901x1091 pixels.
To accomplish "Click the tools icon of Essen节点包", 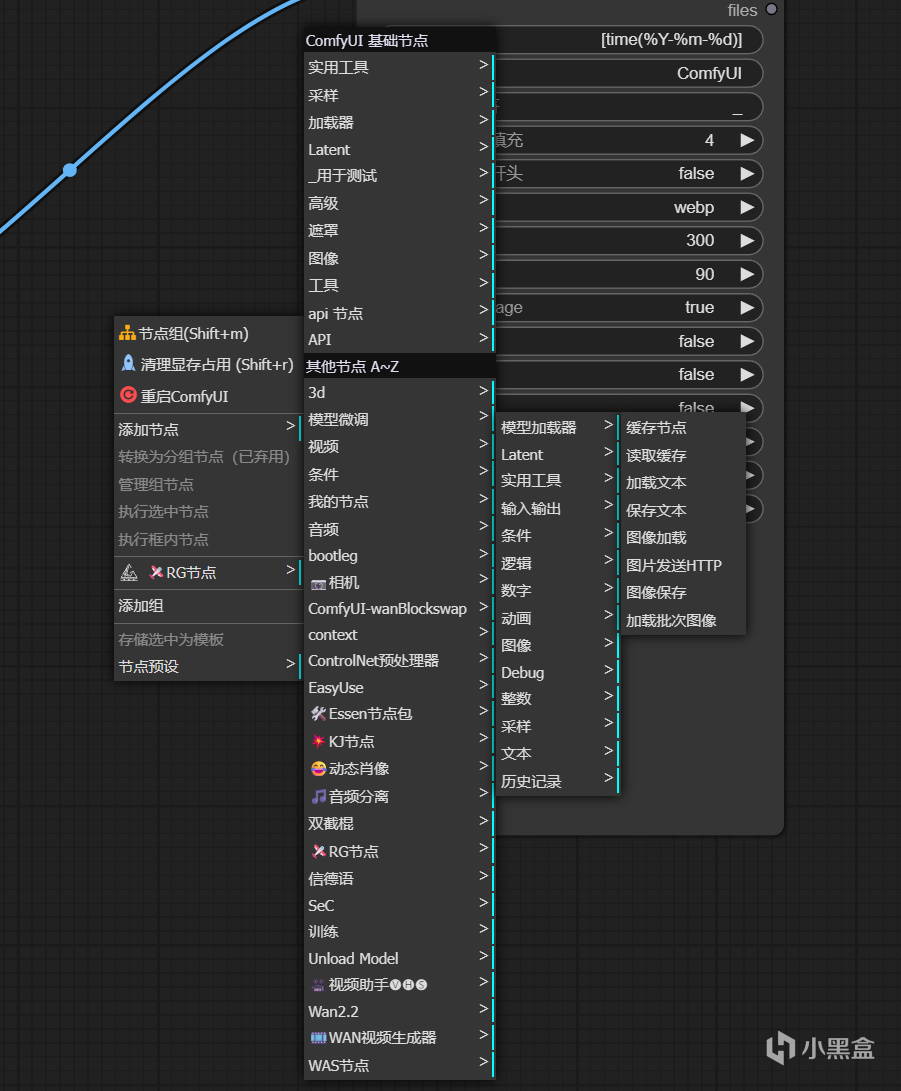I will click(318, 714).
